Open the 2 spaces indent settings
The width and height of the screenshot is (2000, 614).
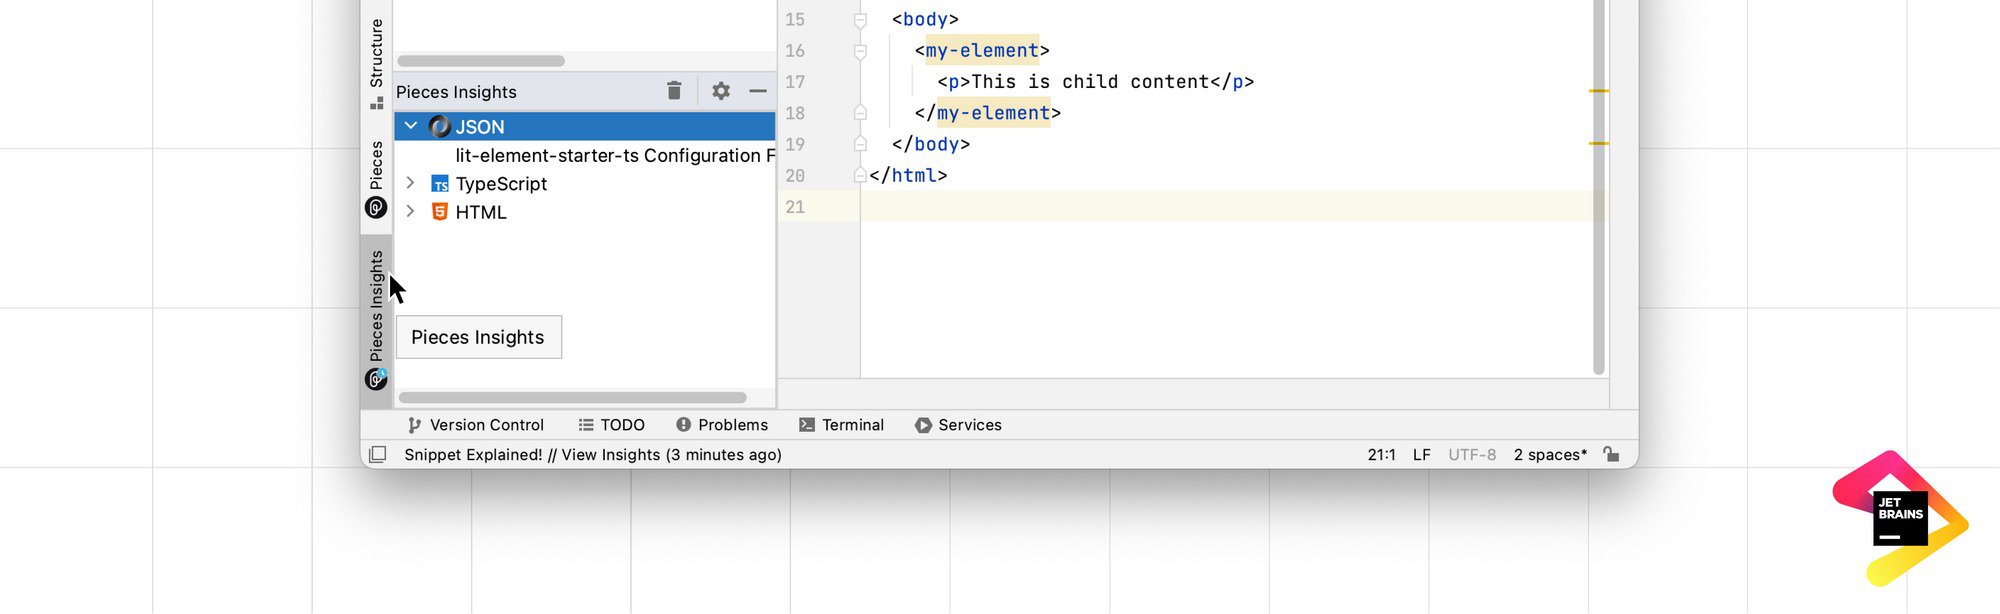click(x=1550, y=454)
